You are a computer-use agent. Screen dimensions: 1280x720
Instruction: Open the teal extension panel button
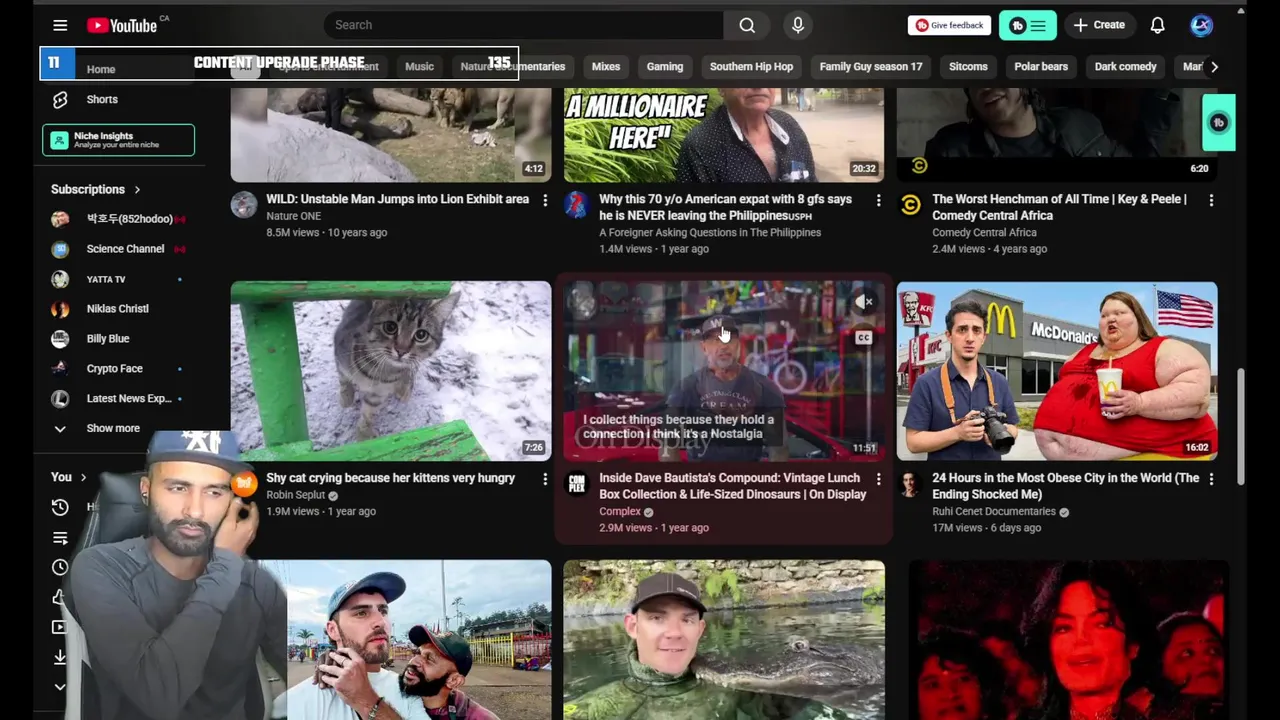pyautogui.click(x=1027, y=25)
